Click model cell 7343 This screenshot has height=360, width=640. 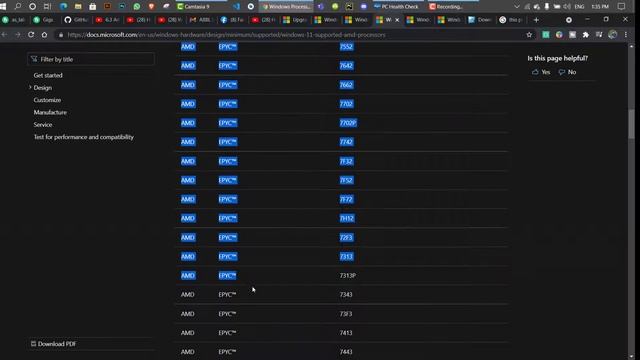[346, 294]
